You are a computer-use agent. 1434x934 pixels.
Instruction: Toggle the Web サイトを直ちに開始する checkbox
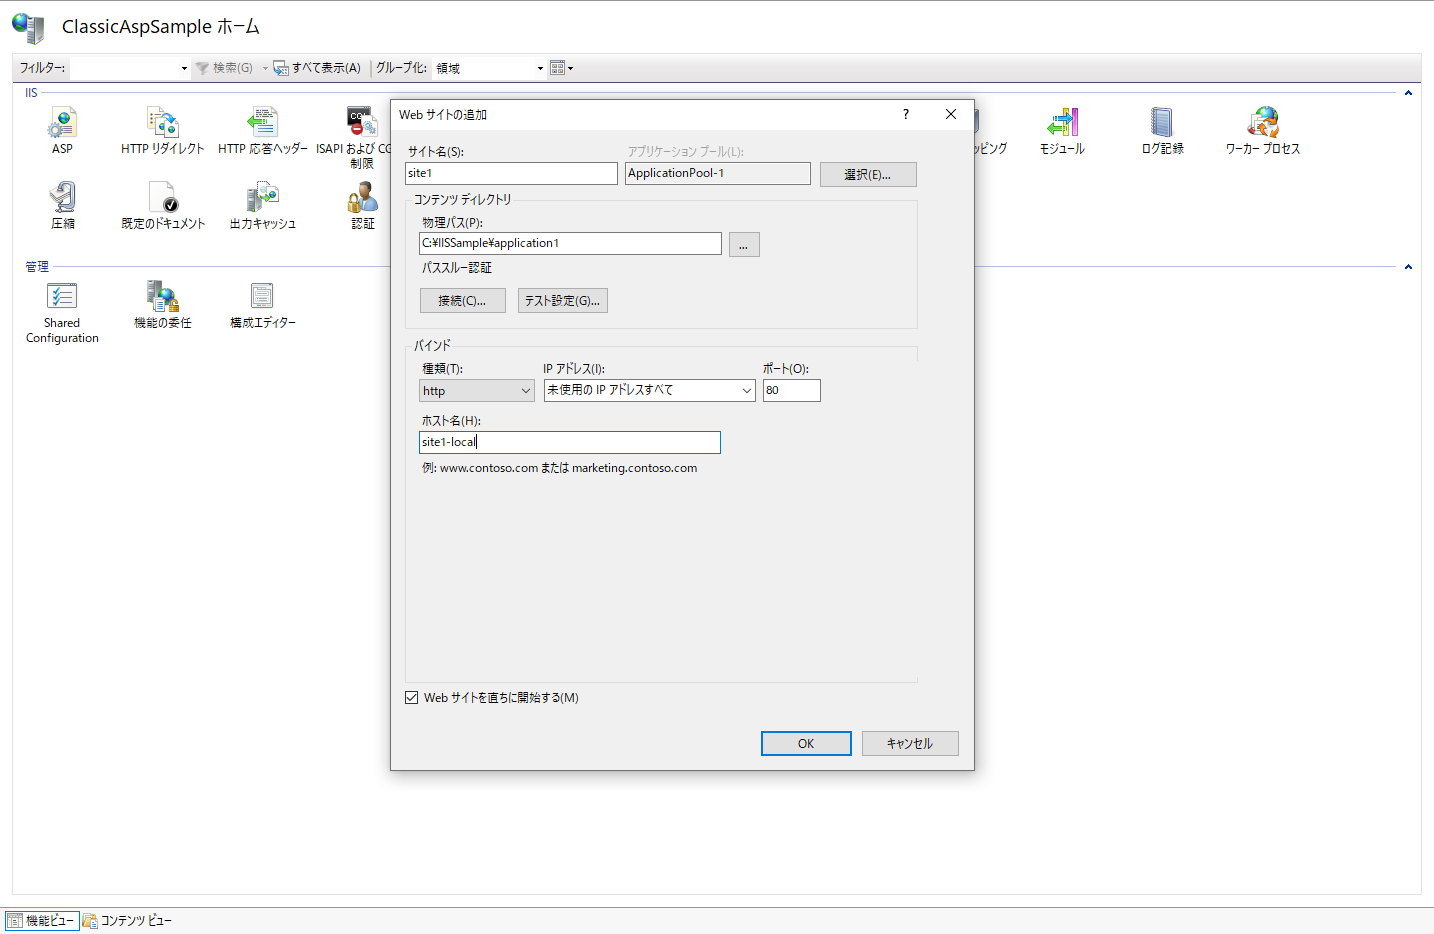coord(411,698)
